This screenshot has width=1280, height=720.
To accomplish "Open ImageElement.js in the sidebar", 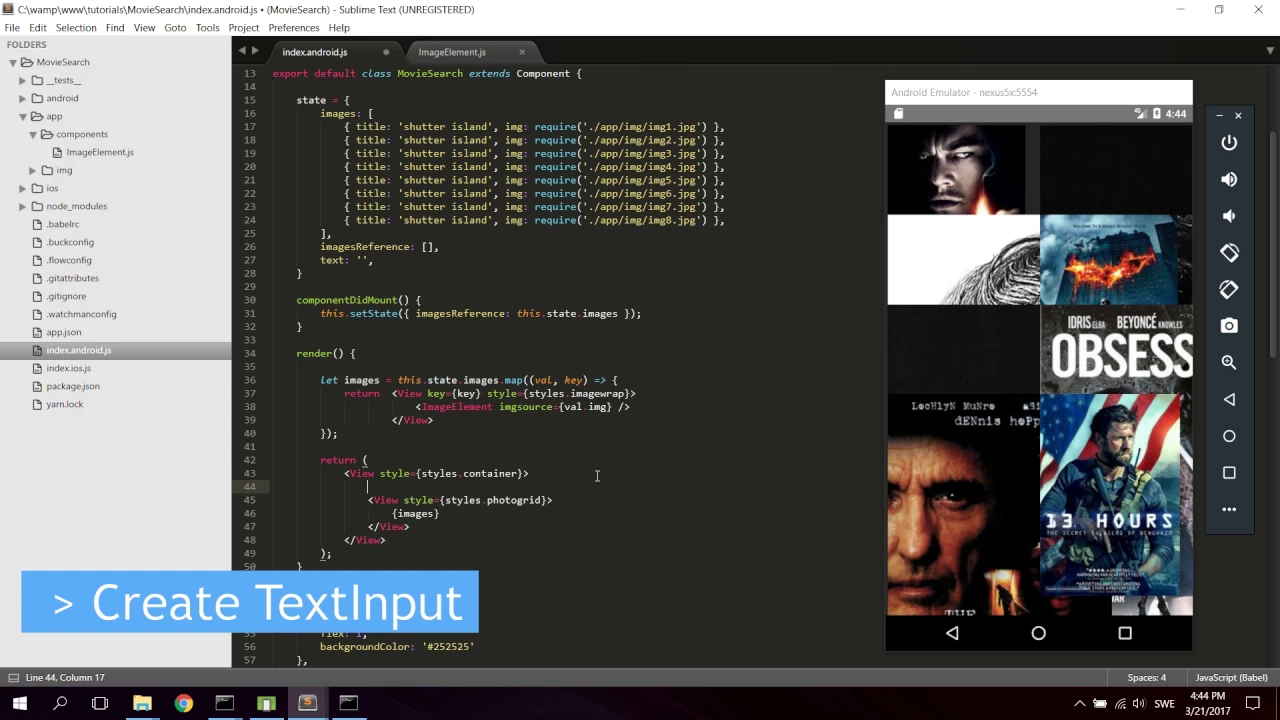I will coord(100,152).
